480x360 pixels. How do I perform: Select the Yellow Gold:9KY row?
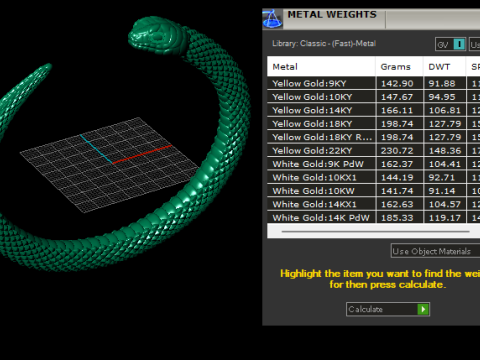[373, 83]
